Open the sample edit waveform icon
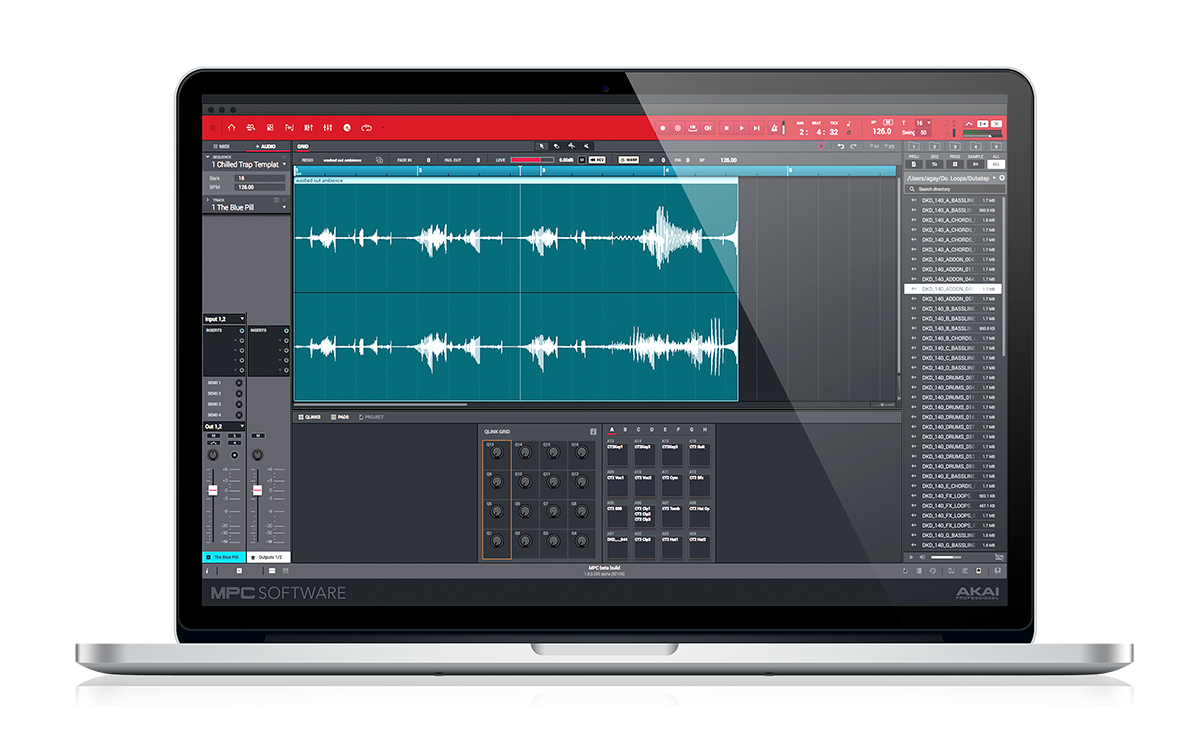1200x750 pixels. pos(289,128)
